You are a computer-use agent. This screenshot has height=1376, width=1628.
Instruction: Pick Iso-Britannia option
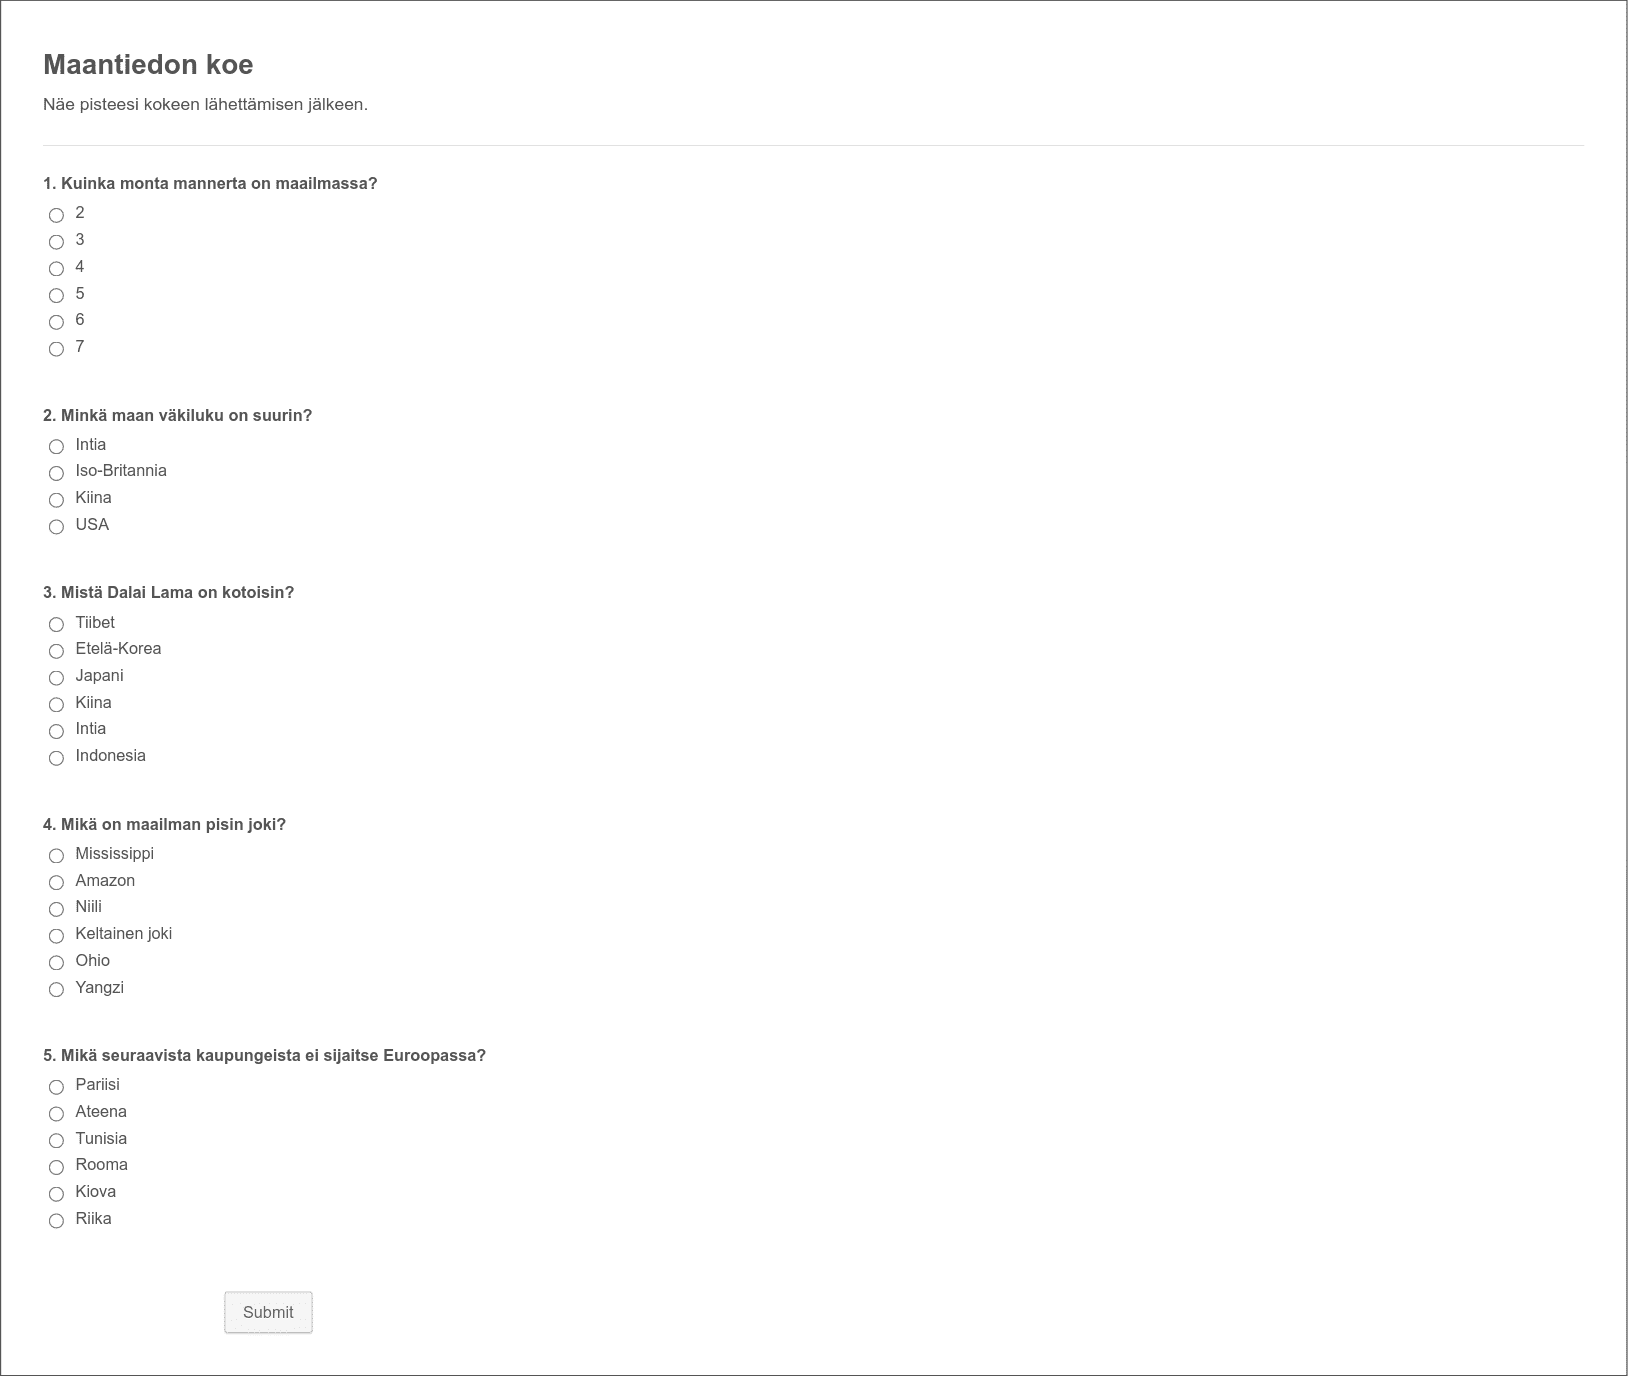tap(56, 473)
